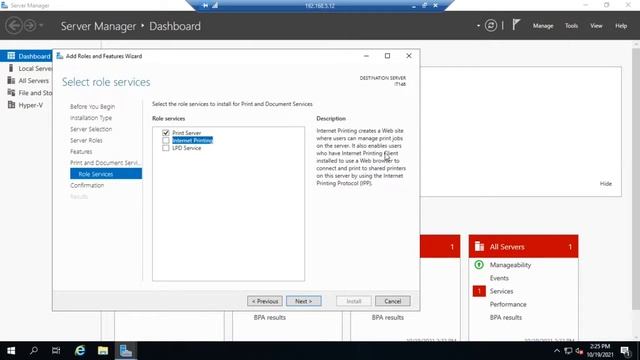Image resolution: width=640 pixels, height=360 pixels.
Task: Show hidden system tray icons
Action: point(557,351)
